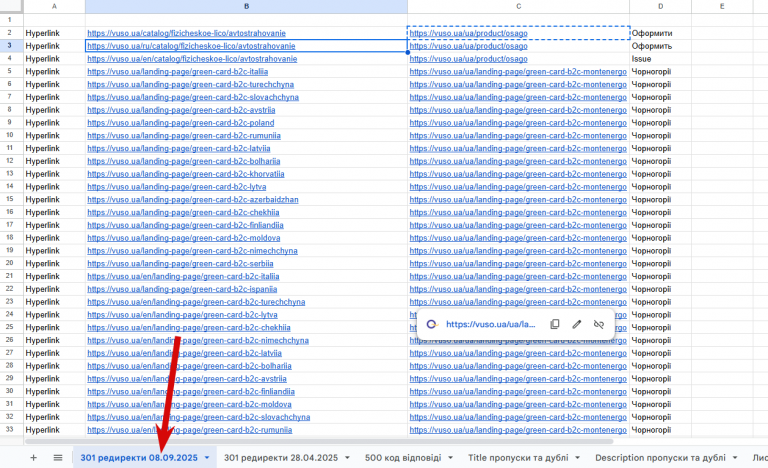Select the 301 редиректи 08.09.2025 sheet tab
Screen dimensions: 768x468
point(139,458)
